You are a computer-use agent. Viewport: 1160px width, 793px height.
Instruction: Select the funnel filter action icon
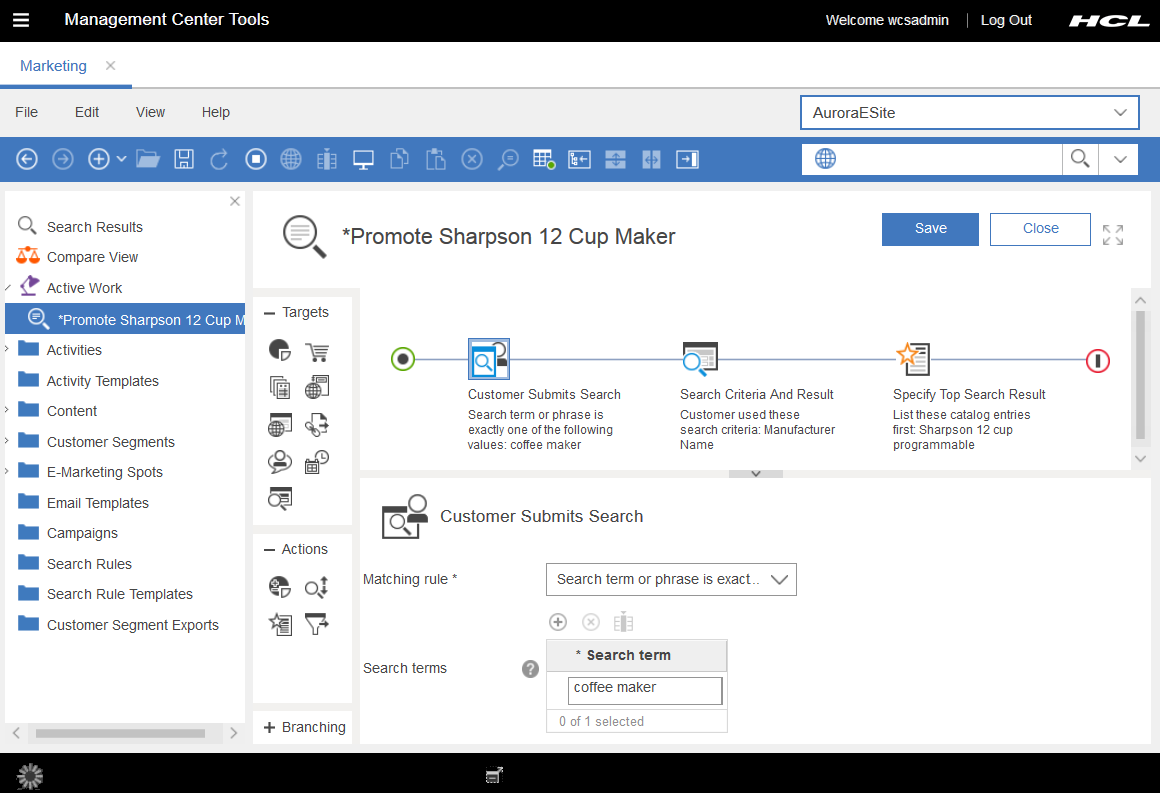click(317, 624)
